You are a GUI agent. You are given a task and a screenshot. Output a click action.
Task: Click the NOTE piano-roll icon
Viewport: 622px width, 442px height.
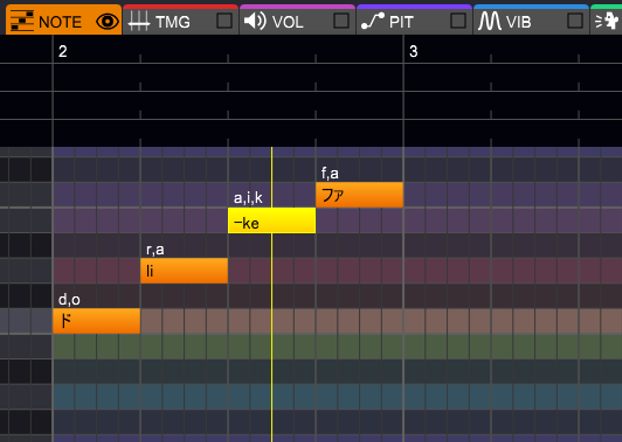(x=22, y=21)
